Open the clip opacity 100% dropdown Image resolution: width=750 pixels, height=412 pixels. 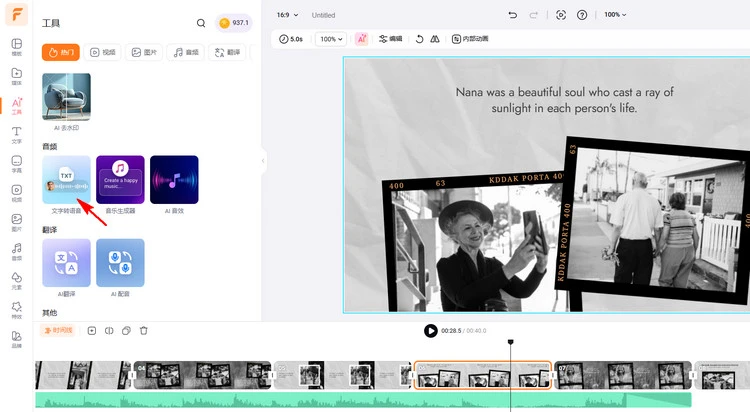point(330,39)
